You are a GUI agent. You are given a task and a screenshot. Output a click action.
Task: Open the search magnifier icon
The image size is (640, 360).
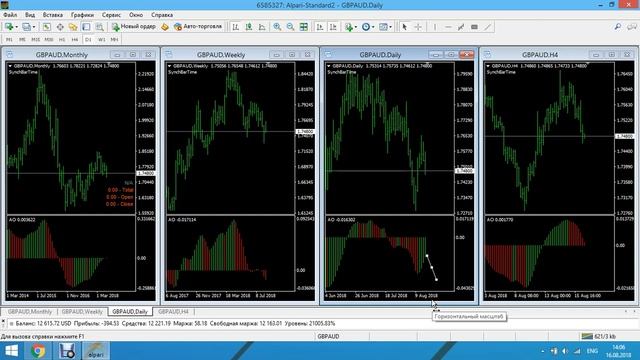point(618,27)
